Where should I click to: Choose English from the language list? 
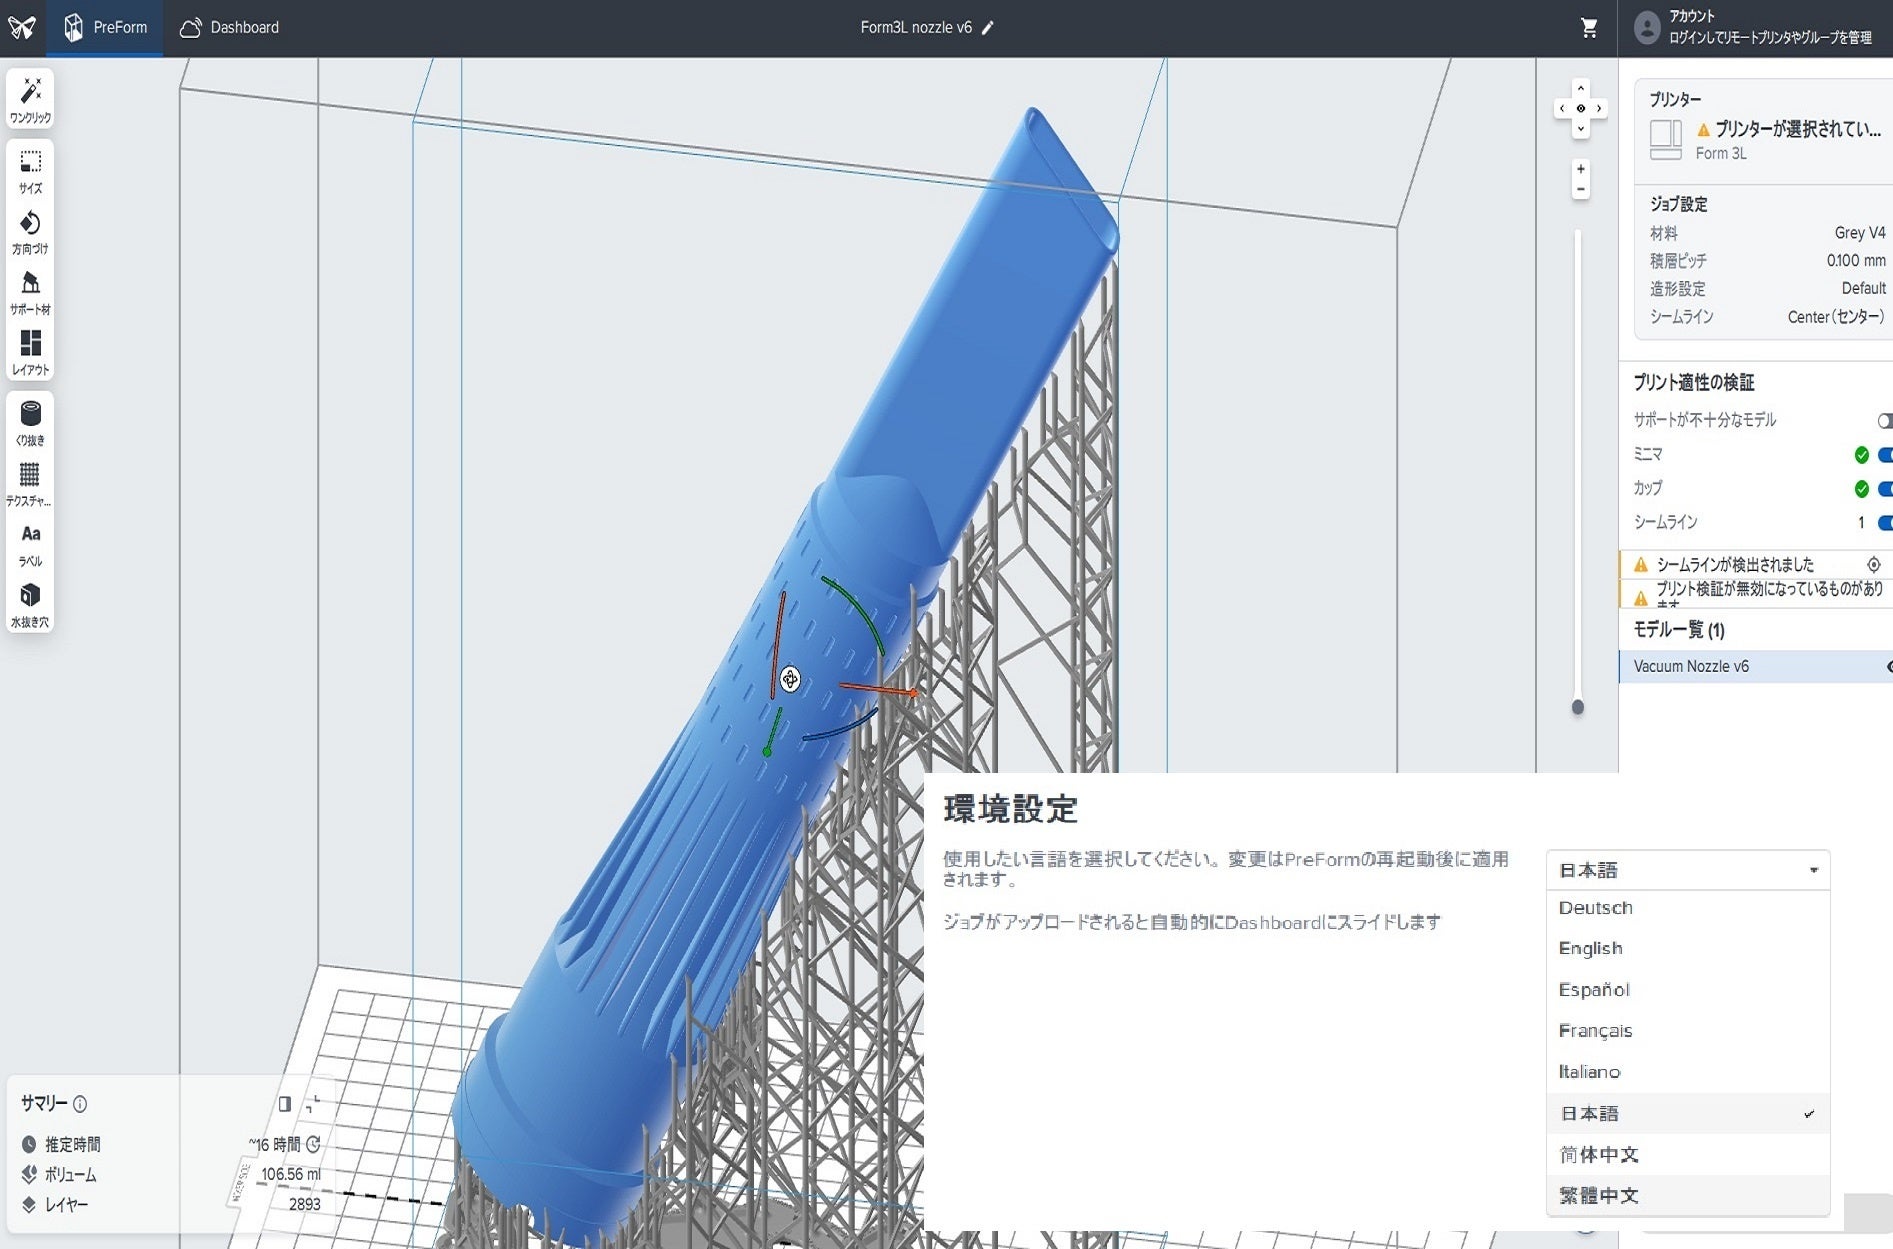pos(1688,949)
